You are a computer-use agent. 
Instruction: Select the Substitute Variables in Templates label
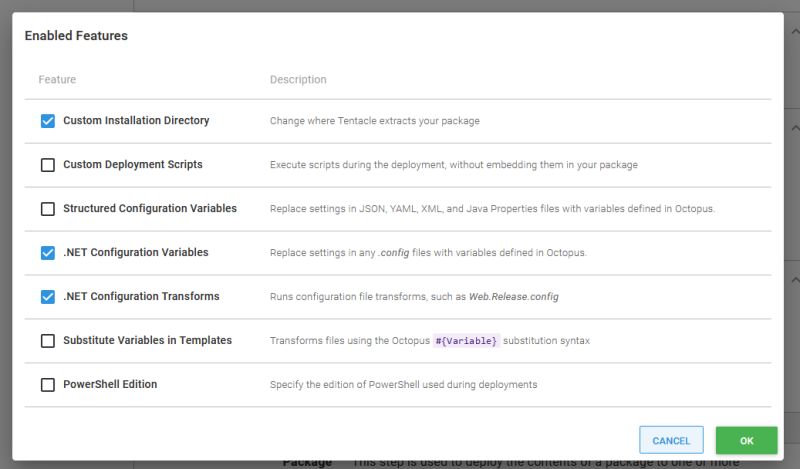[147, 340]
